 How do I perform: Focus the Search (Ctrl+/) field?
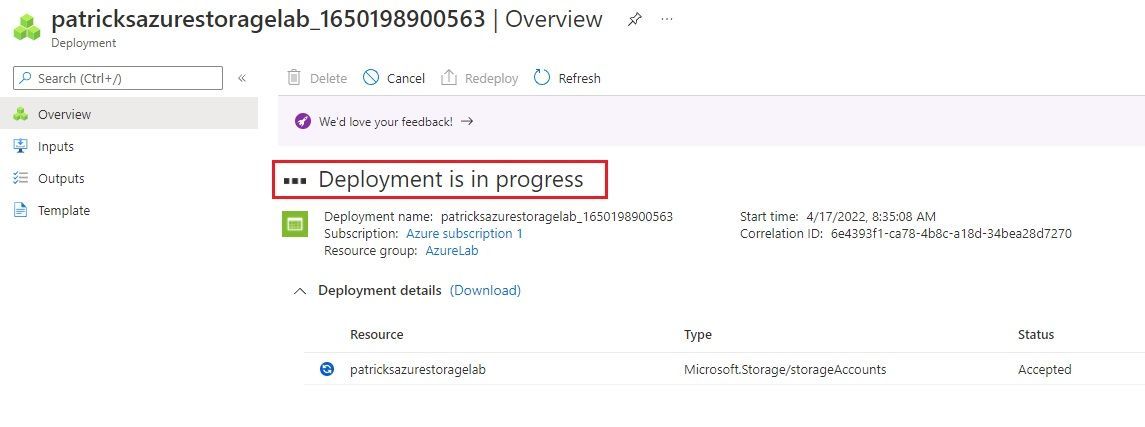[118, 78]
